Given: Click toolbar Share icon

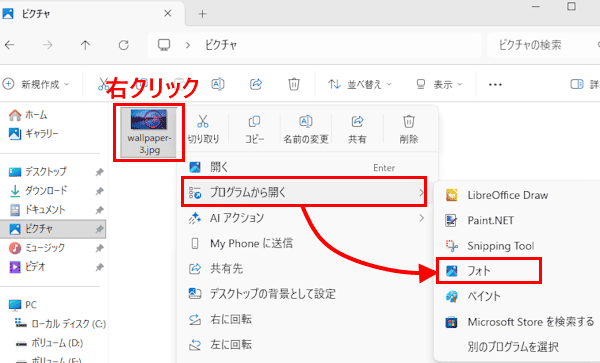Looking at the screenshot, I should click(256, 84).
